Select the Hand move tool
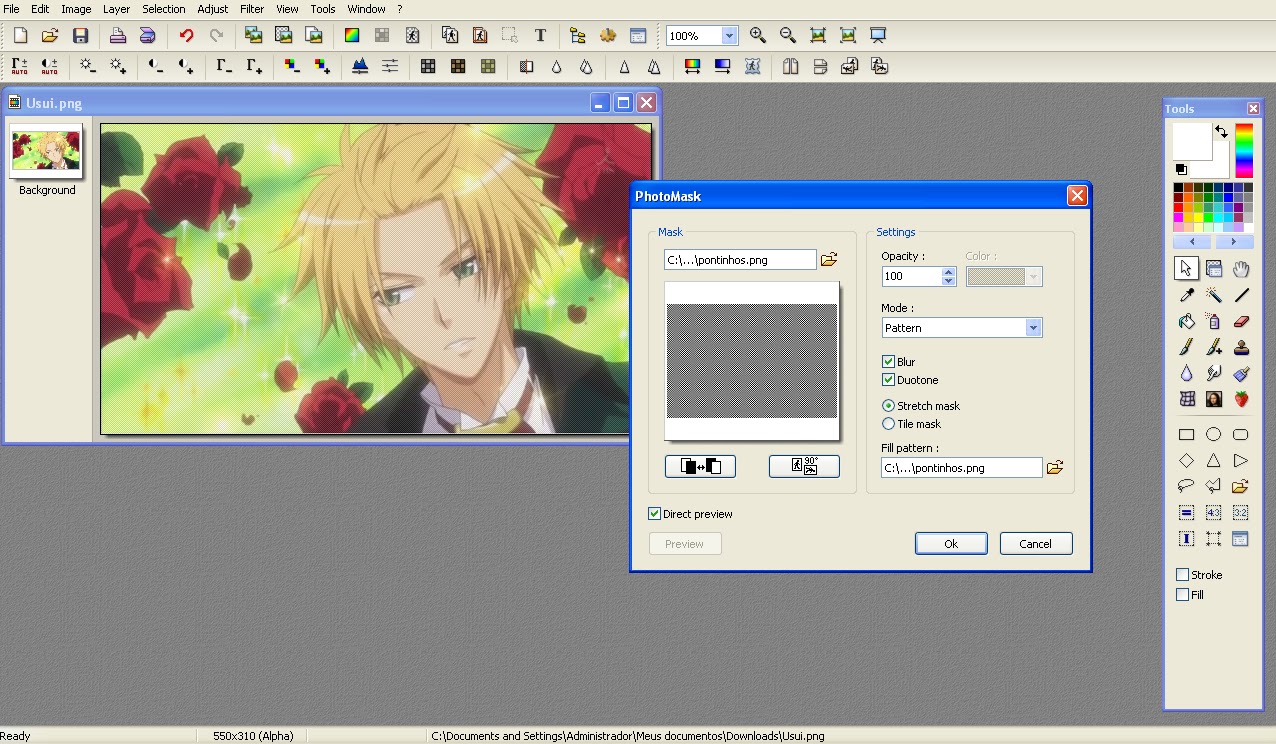 (1241, 268)
